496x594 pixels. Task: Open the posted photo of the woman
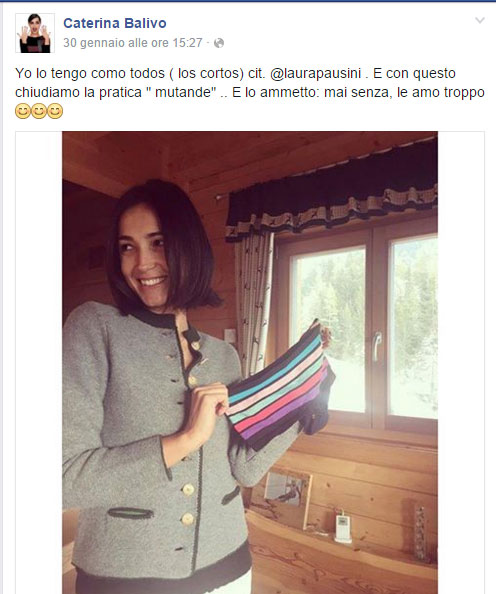pos(250,363)
